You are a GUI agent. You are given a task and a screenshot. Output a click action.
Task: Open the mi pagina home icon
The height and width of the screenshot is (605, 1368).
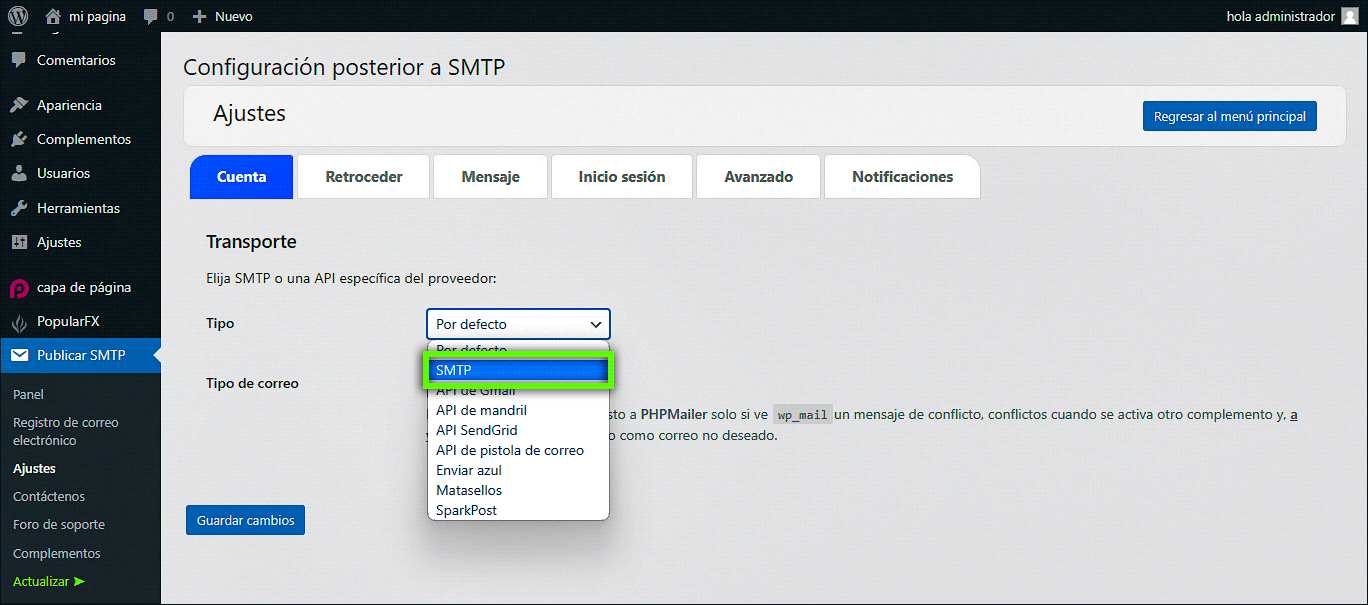tap(52, 16)
